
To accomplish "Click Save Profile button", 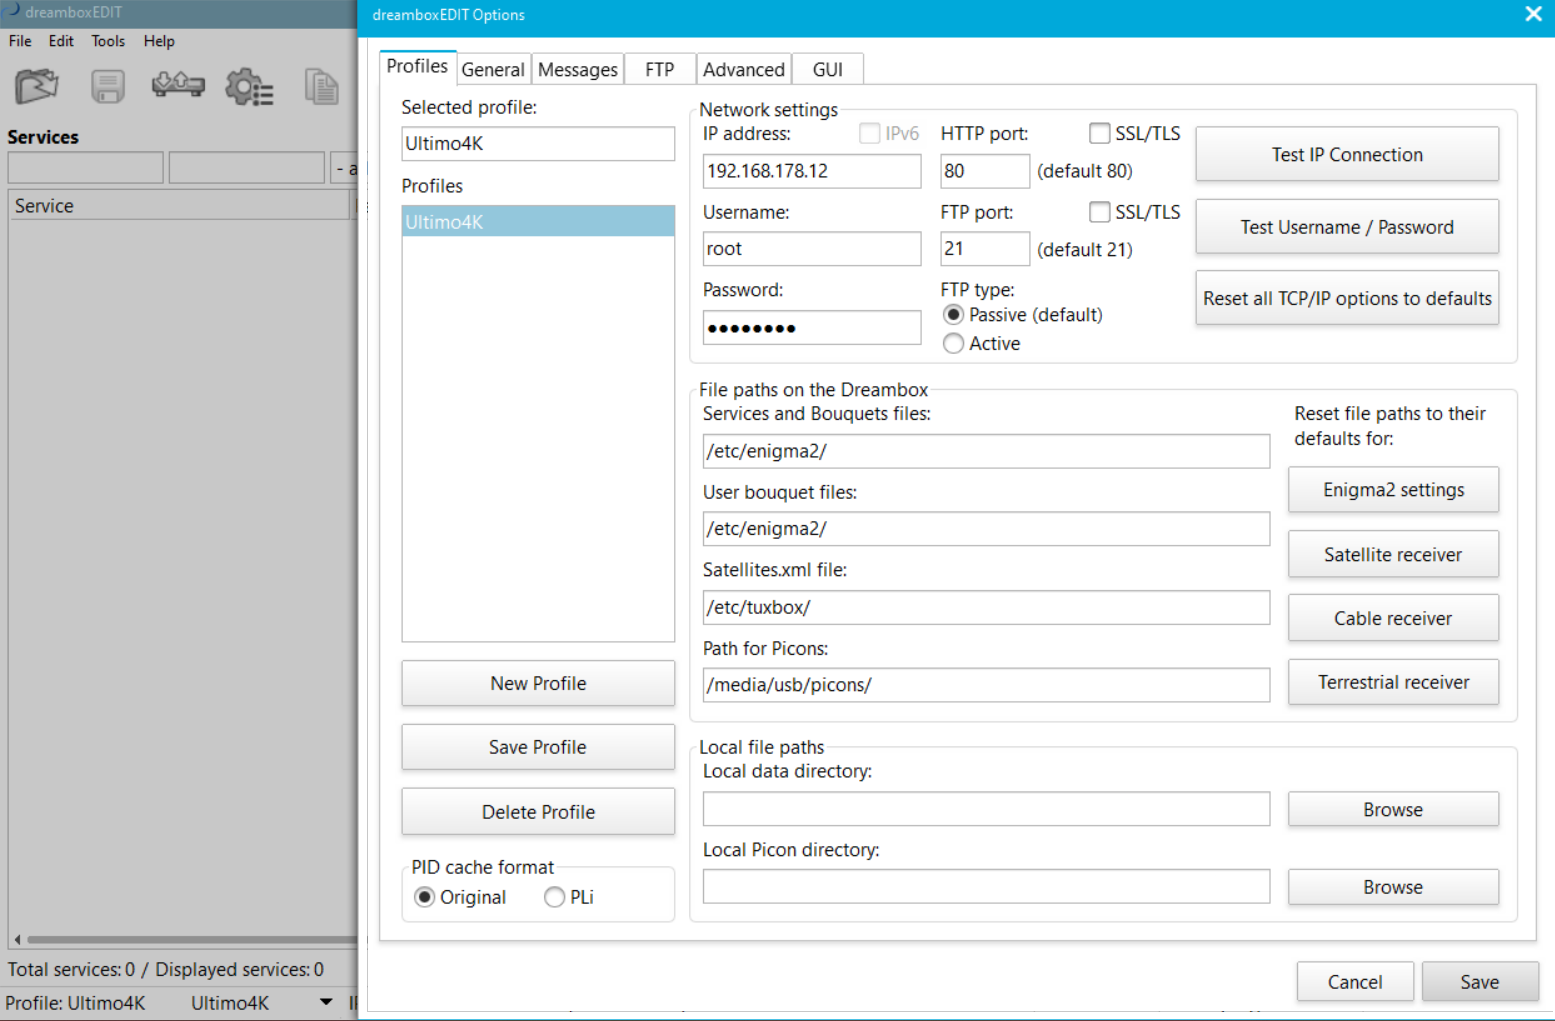I will tap(538, 747).
